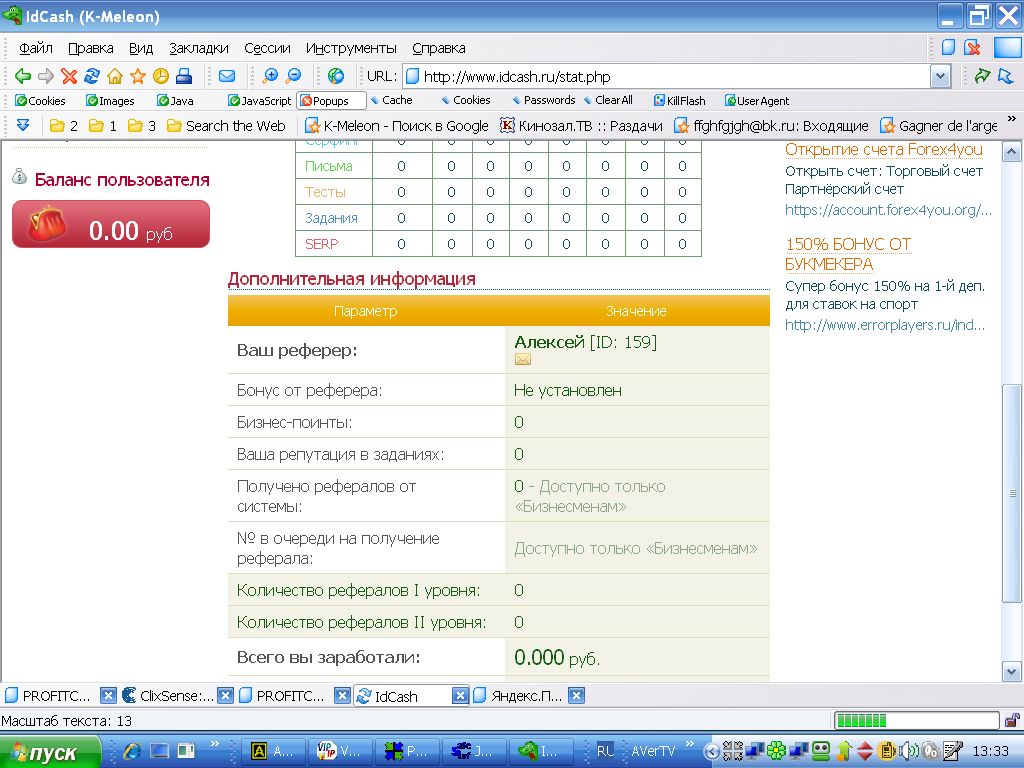
Task: Click Clear All button
Action: [608, 100]
